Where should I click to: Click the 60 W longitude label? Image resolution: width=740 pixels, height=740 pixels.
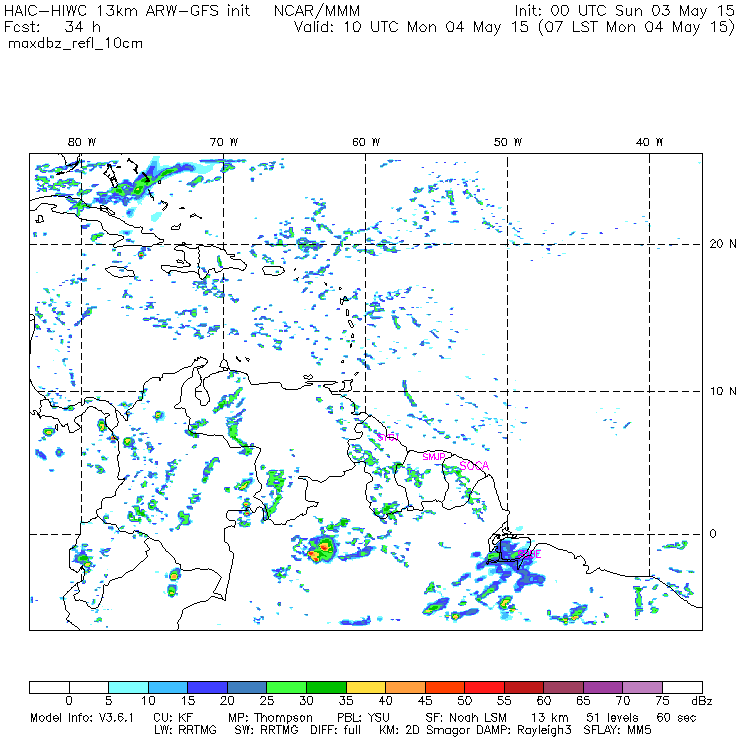tap(366, 142)
